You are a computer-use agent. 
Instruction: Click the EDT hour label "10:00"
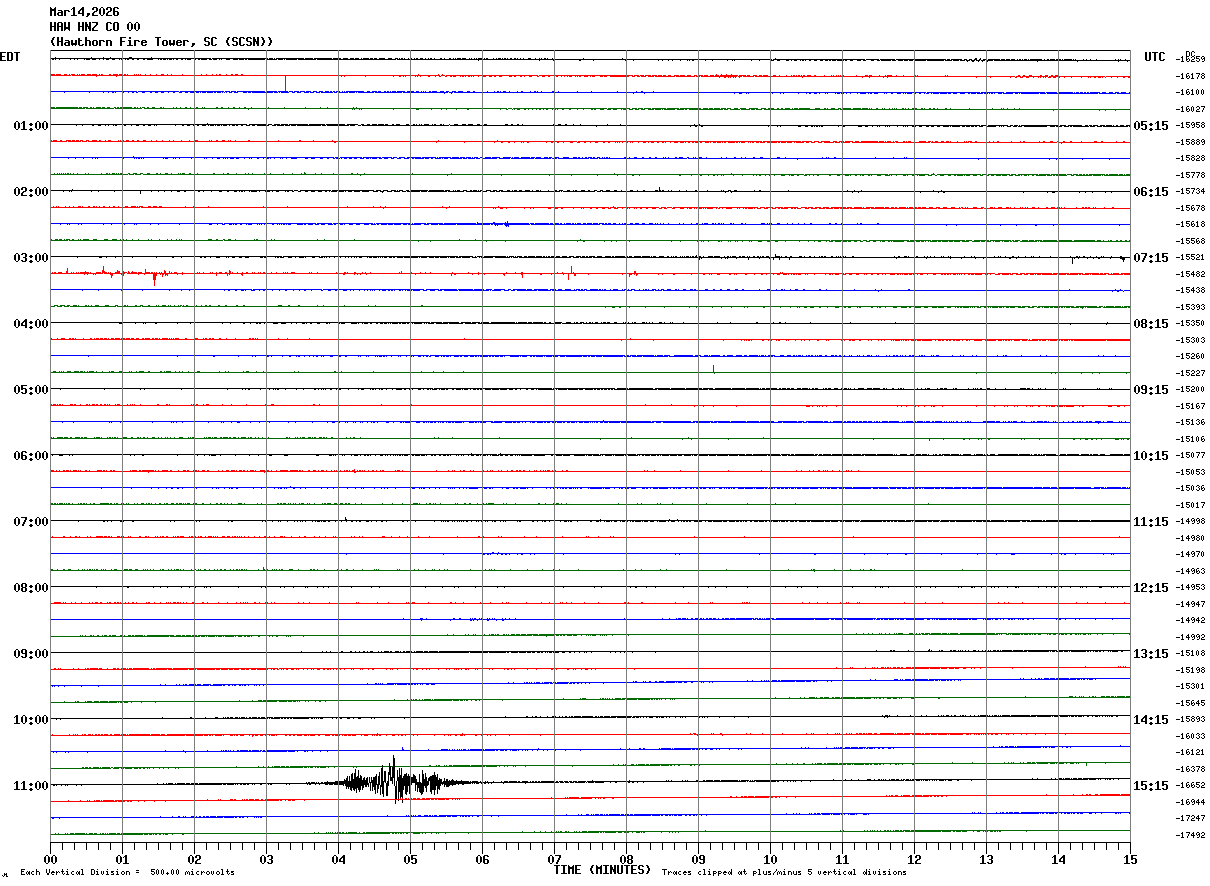click(31, 720)
